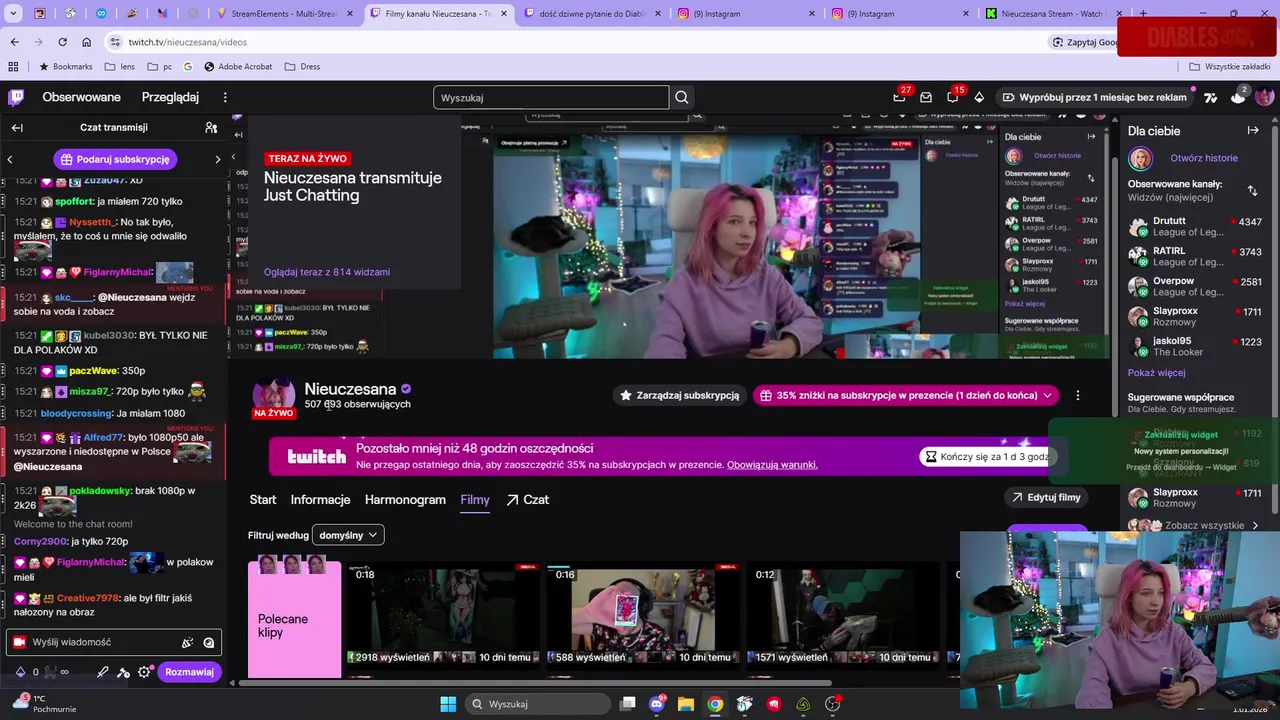Open the user profile avatar menu
1280x720 pixels.
point(1265,97)
